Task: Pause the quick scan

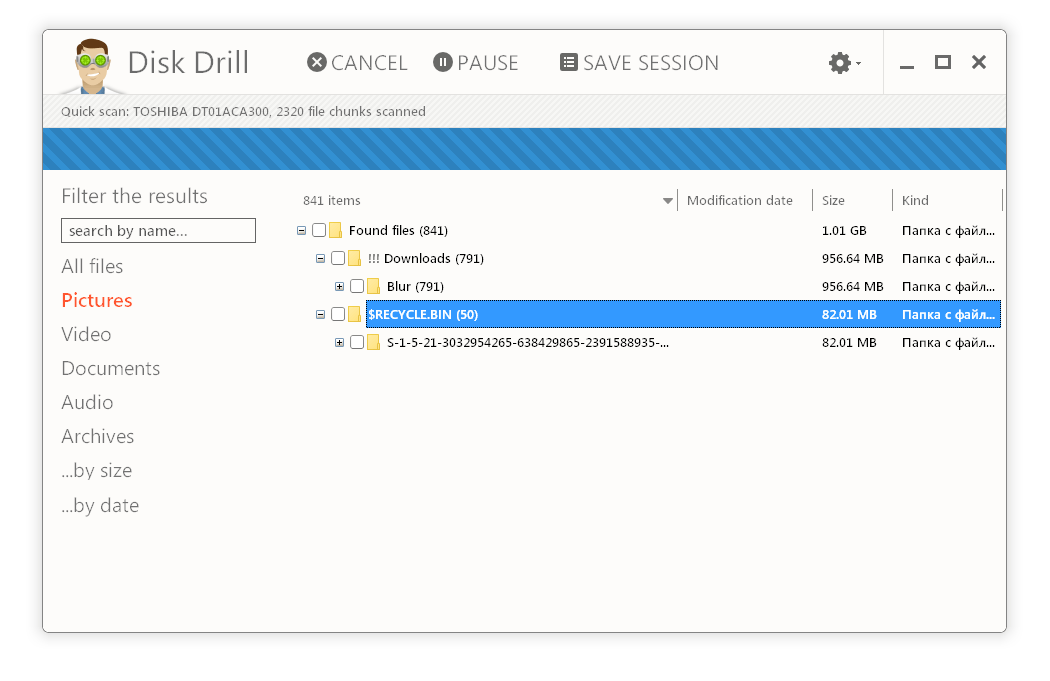Action: tap(475, 63)
